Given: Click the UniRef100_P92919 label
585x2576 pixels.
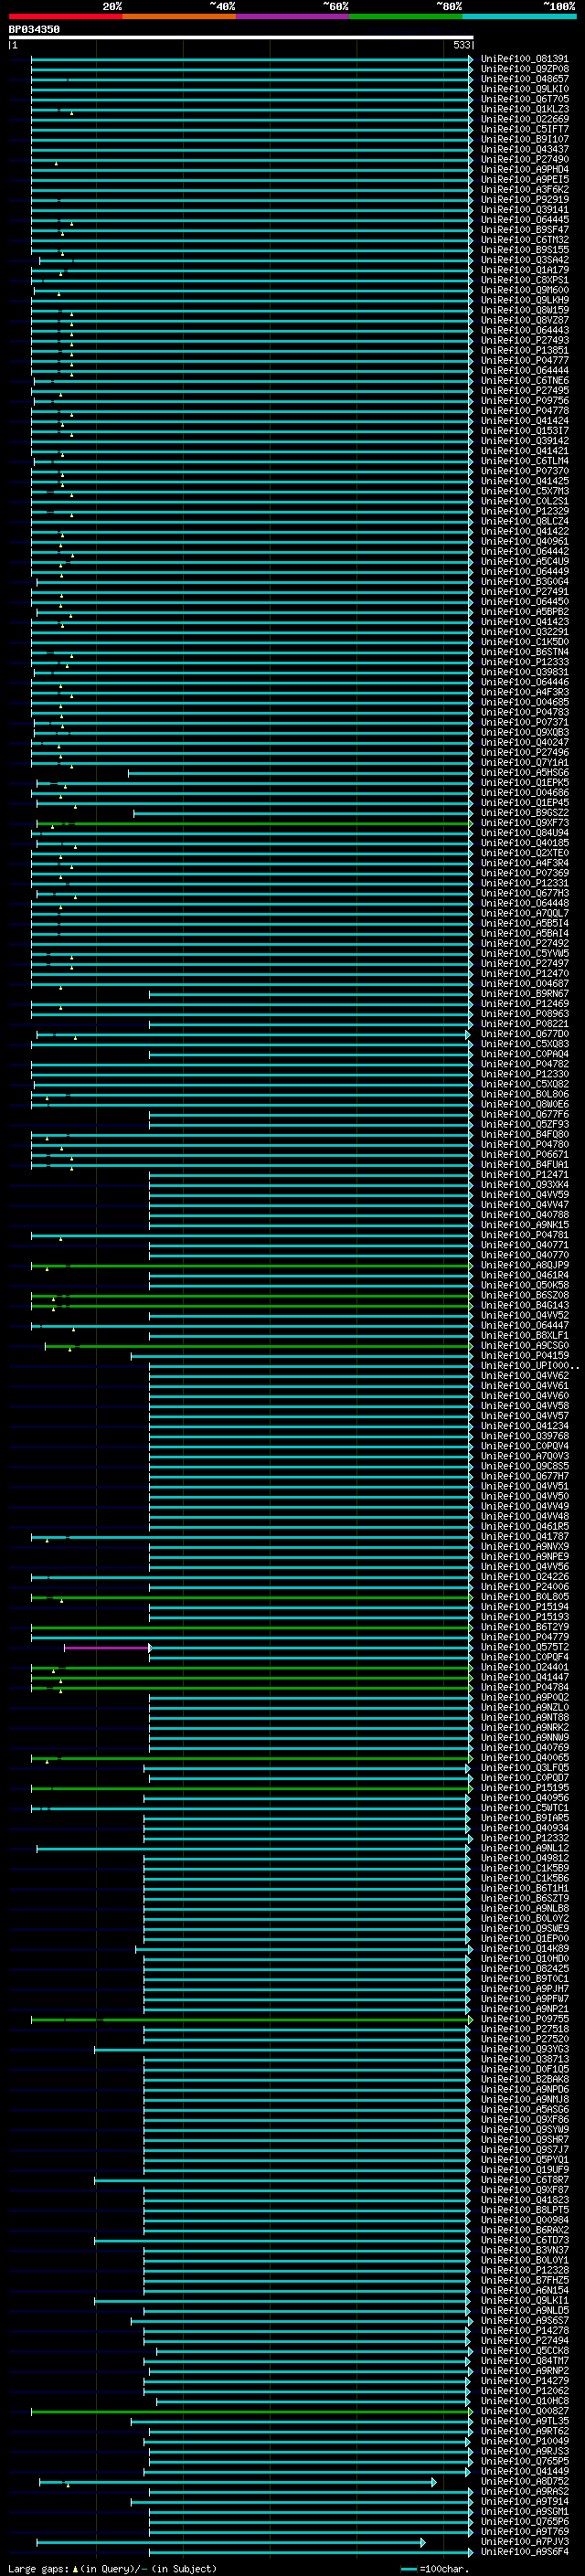Looking at the screenshot, I should pyautogui.click(x=525, y=199).
